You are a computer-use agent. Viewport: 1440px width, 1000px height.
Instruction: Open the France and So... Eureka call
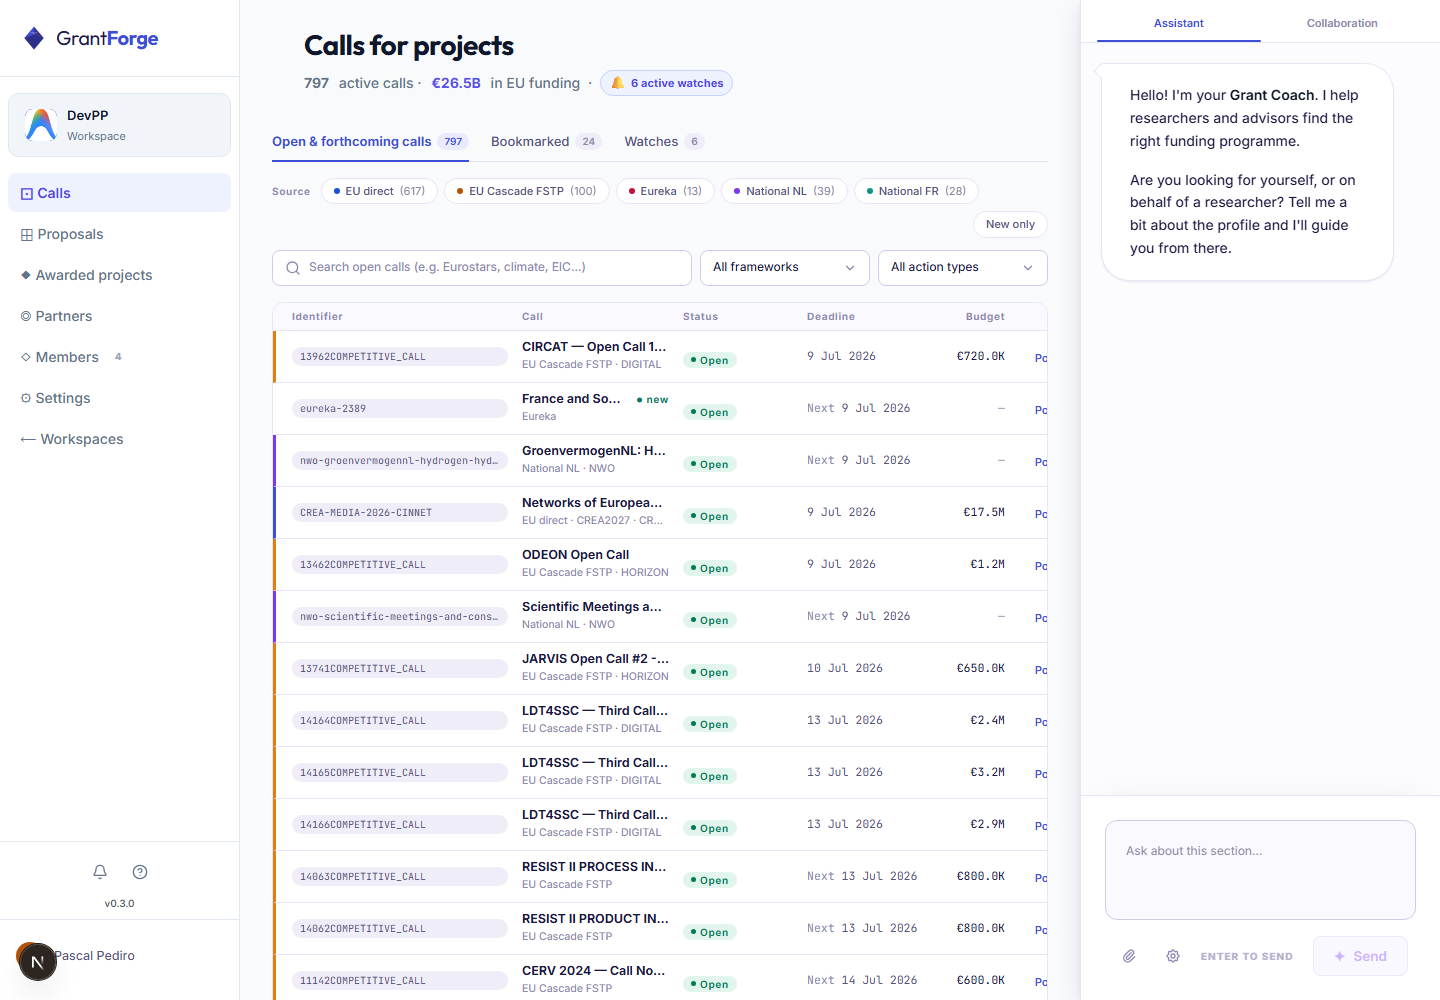(x=660, y=409)
